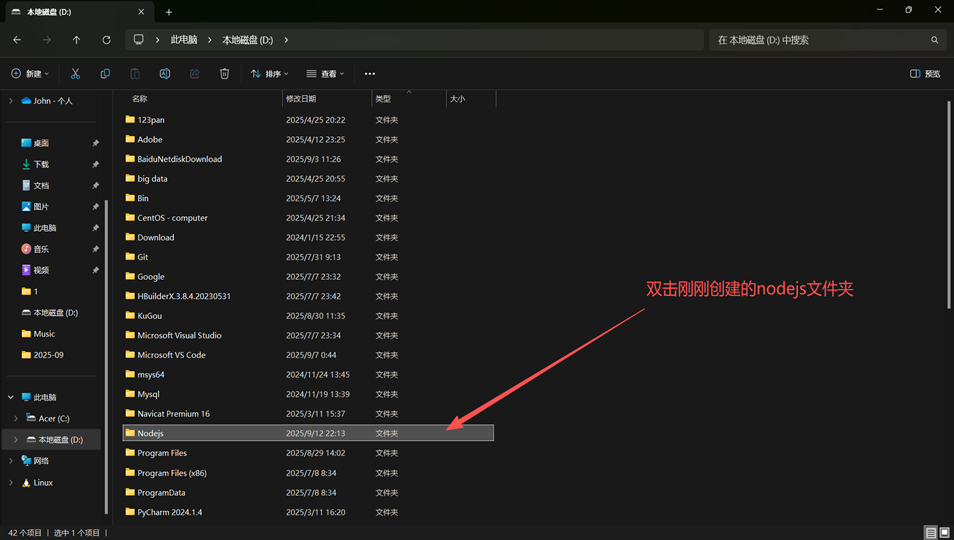Open the 排序 sort dropdown
Viewport: 954px width, 540px height.
point(270,74)
